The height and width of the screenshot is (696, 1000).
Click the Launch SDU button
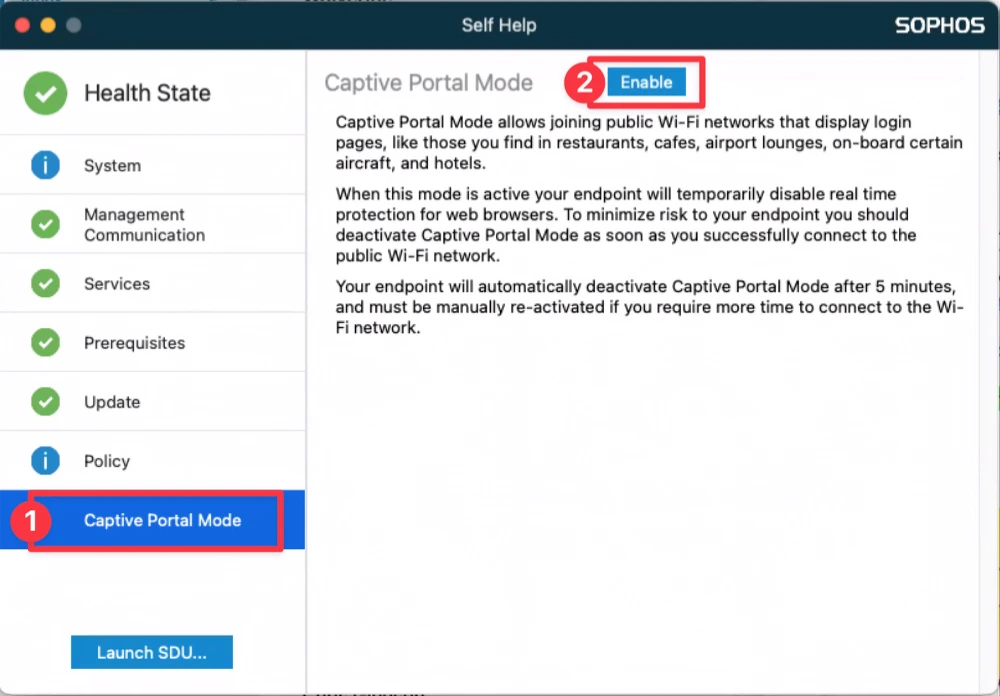point(151,652)
